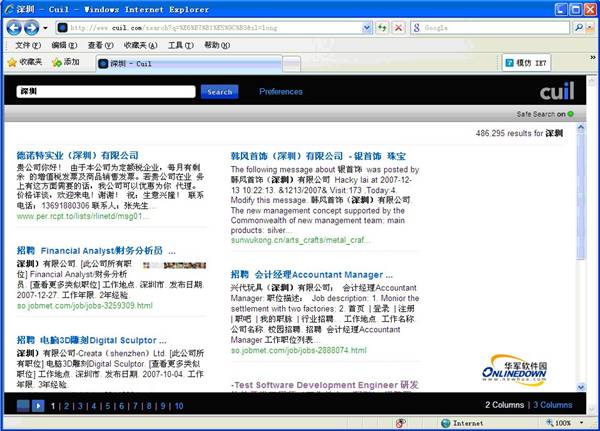Image resolution: width=600 pixels, height=431 pixels.
Task: Click the Google search box in toolbar
Action: click(490, 28)
